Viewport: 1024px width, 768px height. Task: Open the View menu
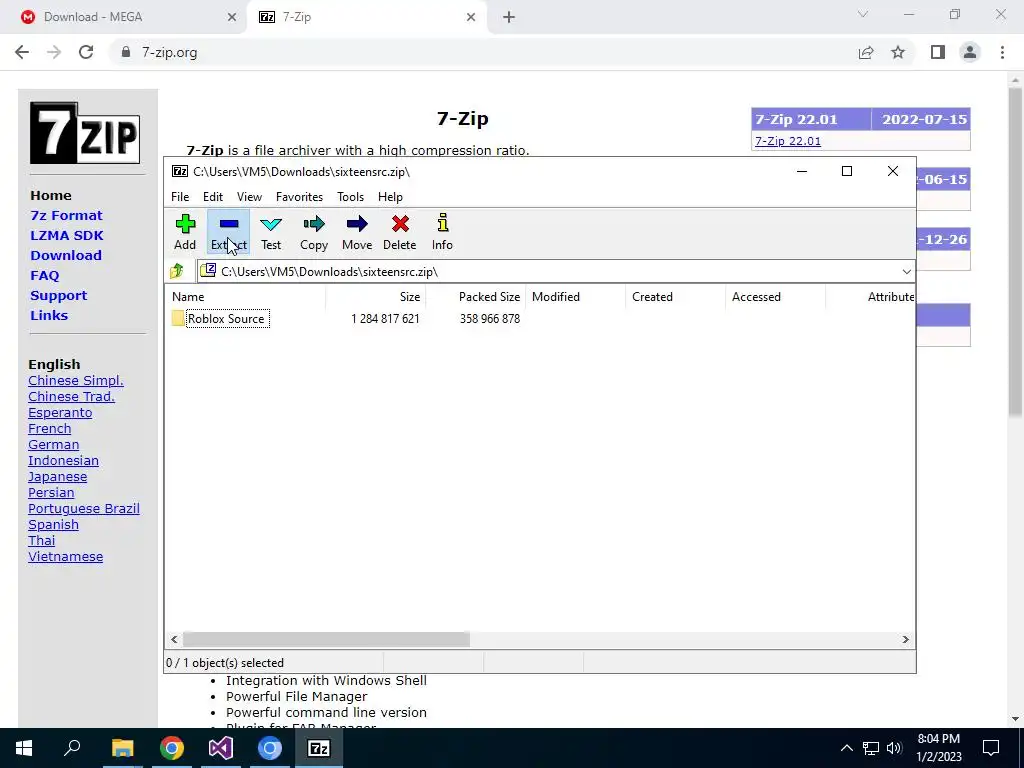pyautogui.click(x=249, y=197)
